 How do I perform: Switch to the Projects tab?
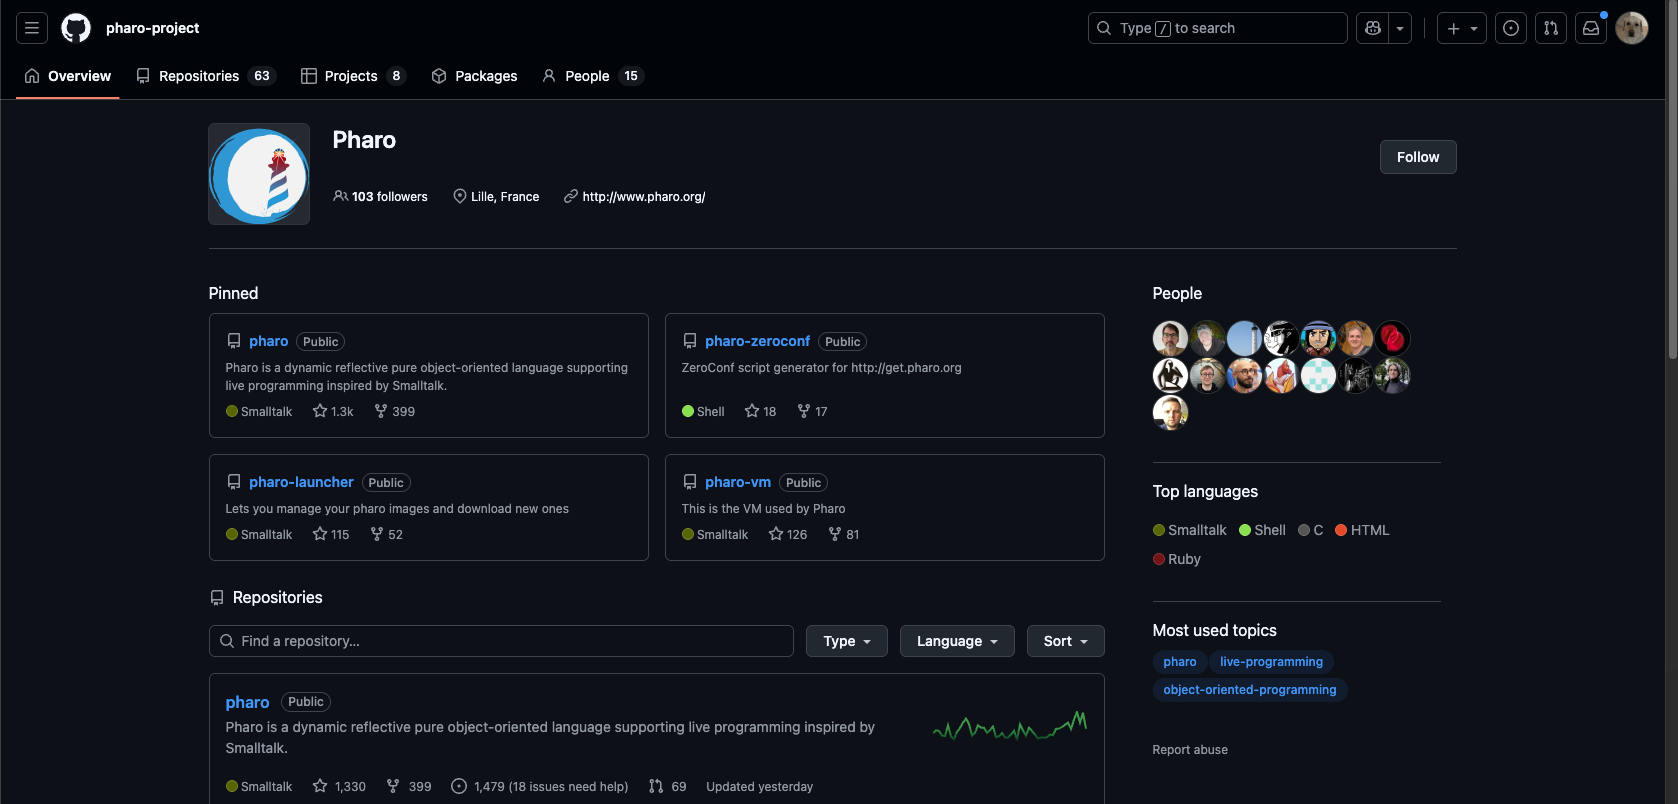coord(353,76)
